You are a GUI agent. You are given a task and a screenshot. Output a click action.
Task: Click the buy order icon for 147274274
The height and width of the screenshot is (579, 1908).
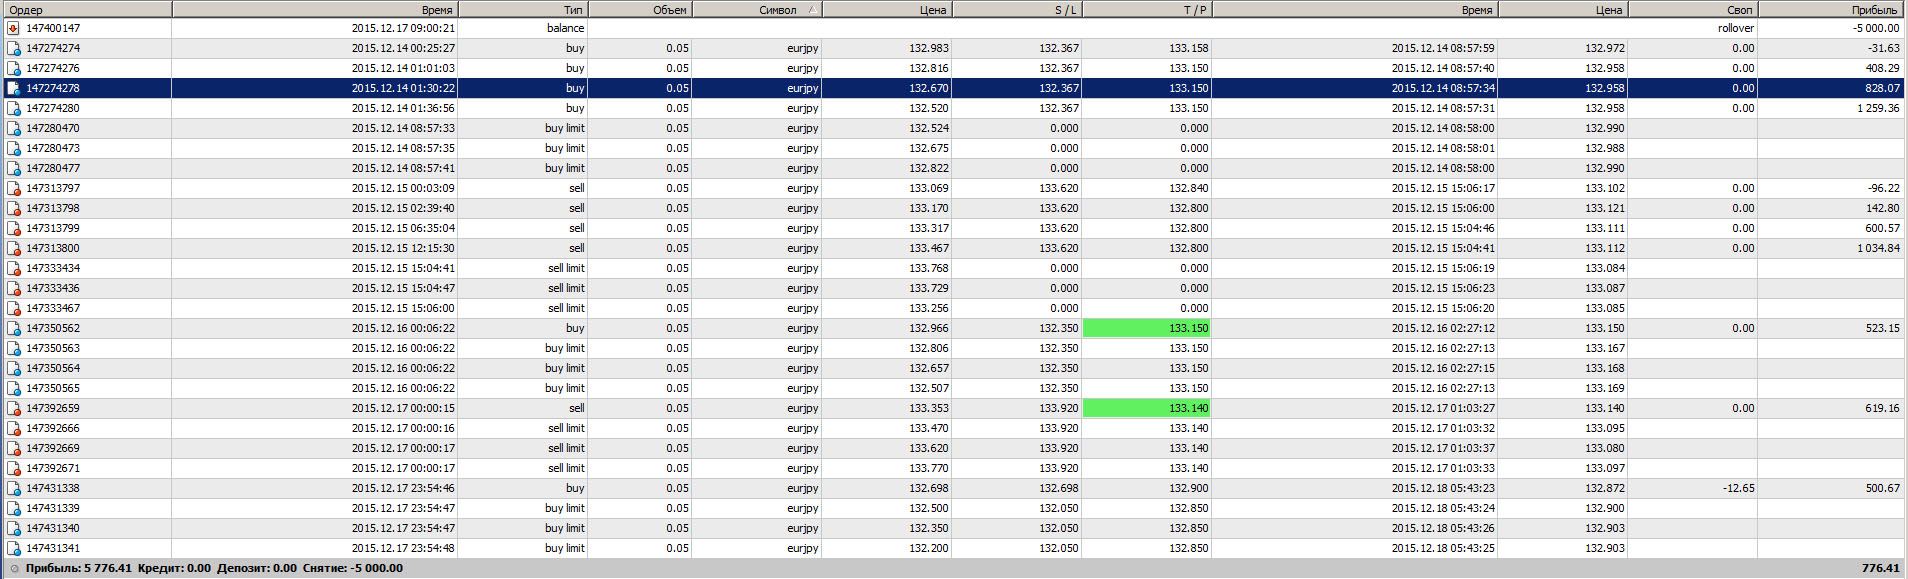point(14,48)
